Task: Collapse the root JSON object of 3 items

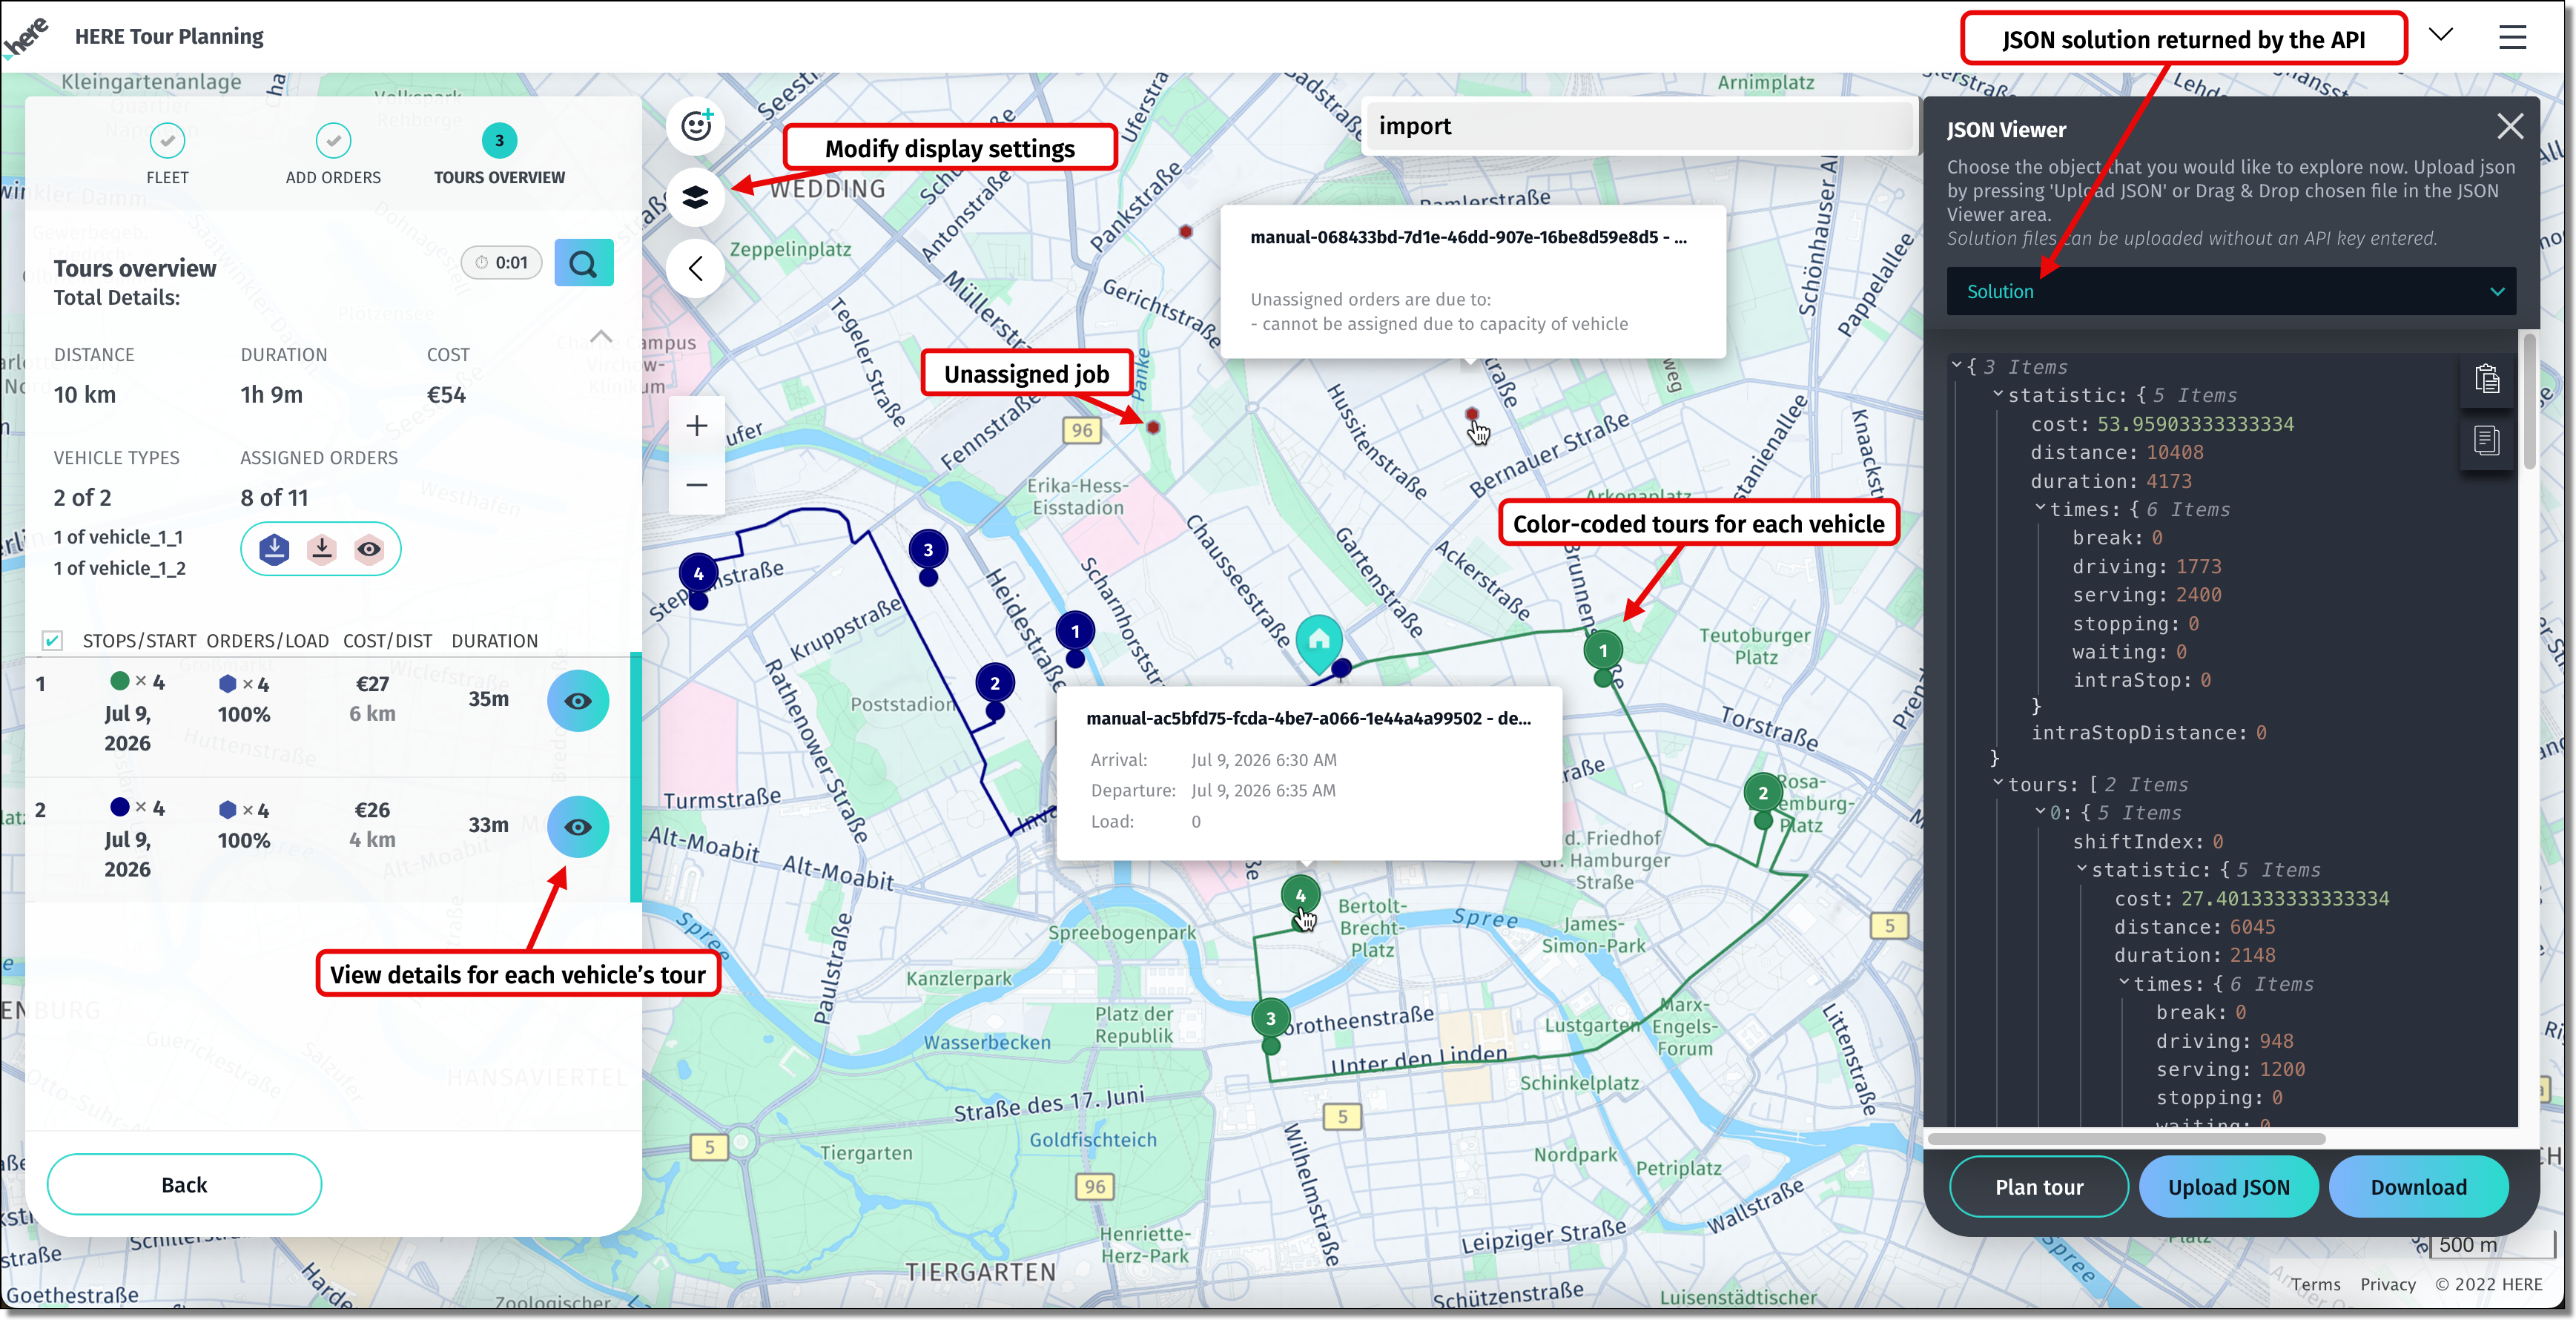Action: click(1957, 366)
